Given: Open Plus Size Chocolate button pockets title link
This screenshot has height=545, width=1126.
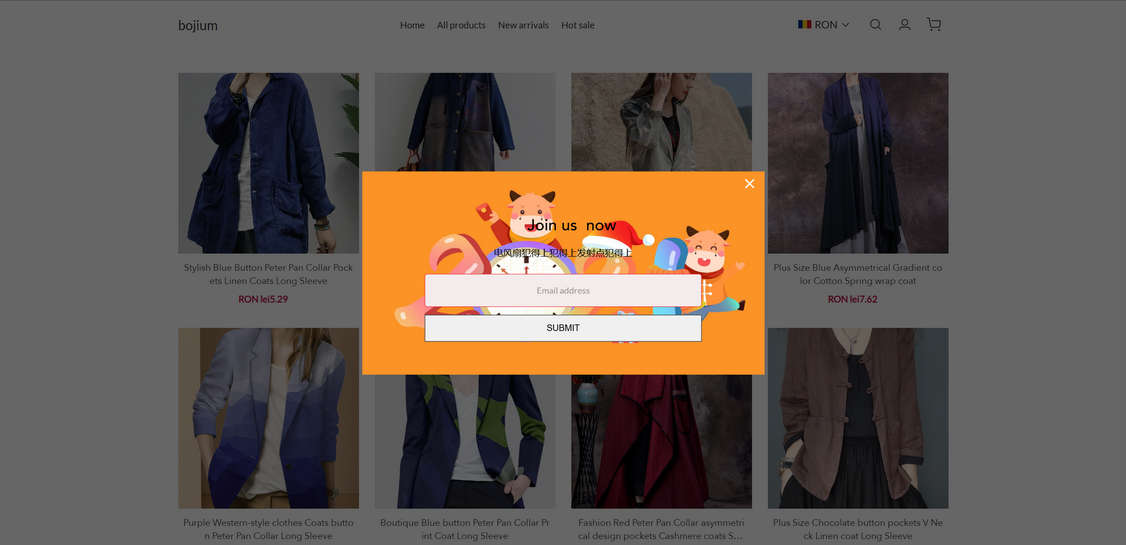Looking at the screenshot, I should 858,529.
